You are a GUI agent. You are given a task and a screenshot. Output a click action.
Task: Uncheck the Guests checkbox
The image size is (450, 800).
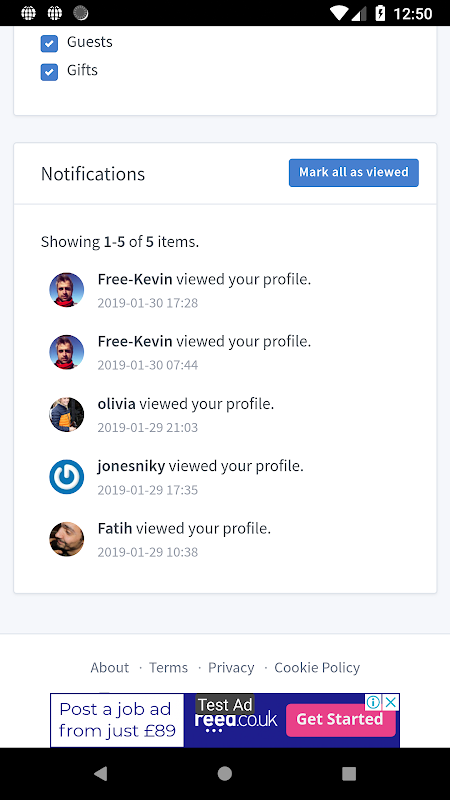click(x=49, y=43)
